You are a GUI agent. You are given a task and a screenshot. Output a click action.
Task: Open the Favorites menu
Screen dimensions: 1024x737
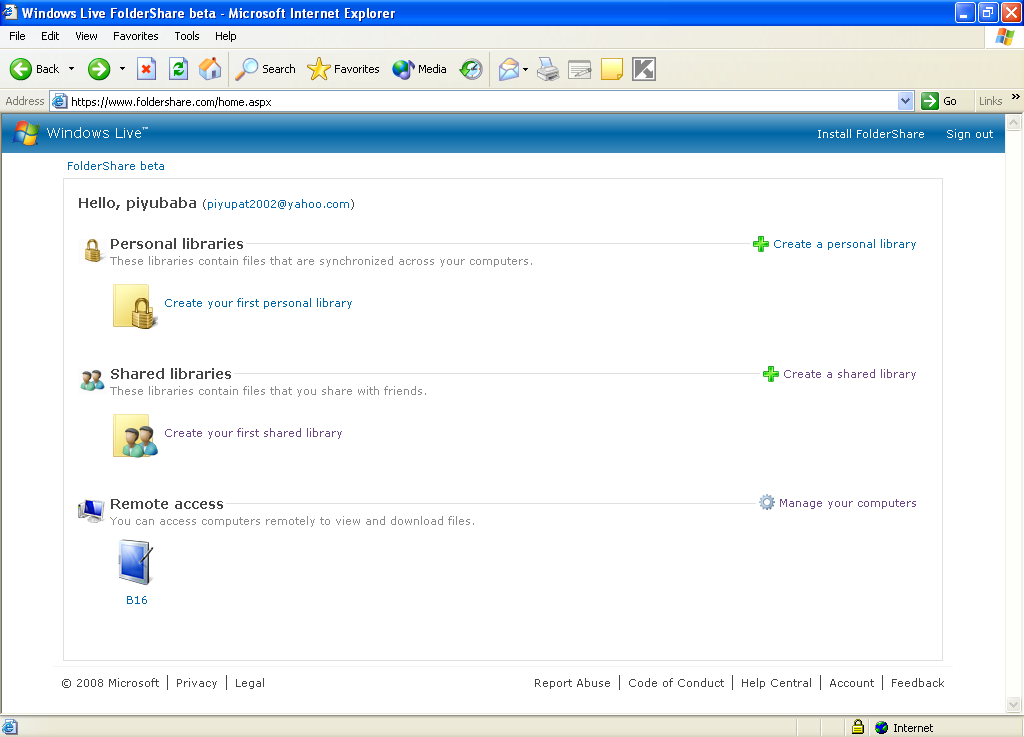point(136,36)
